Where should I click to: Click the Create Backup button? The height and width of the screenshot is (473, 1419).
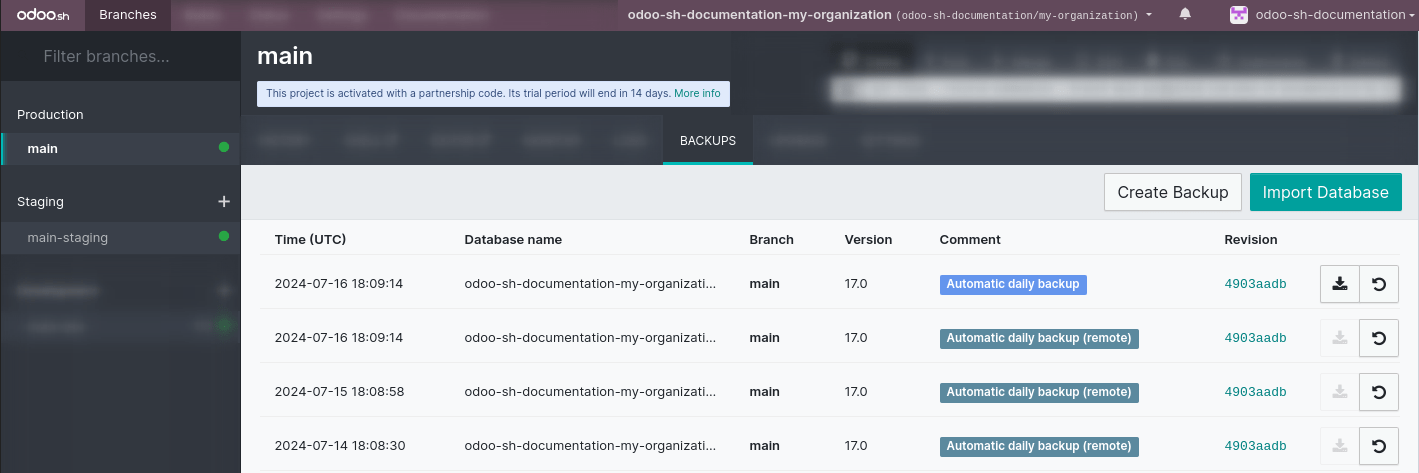1172,192
